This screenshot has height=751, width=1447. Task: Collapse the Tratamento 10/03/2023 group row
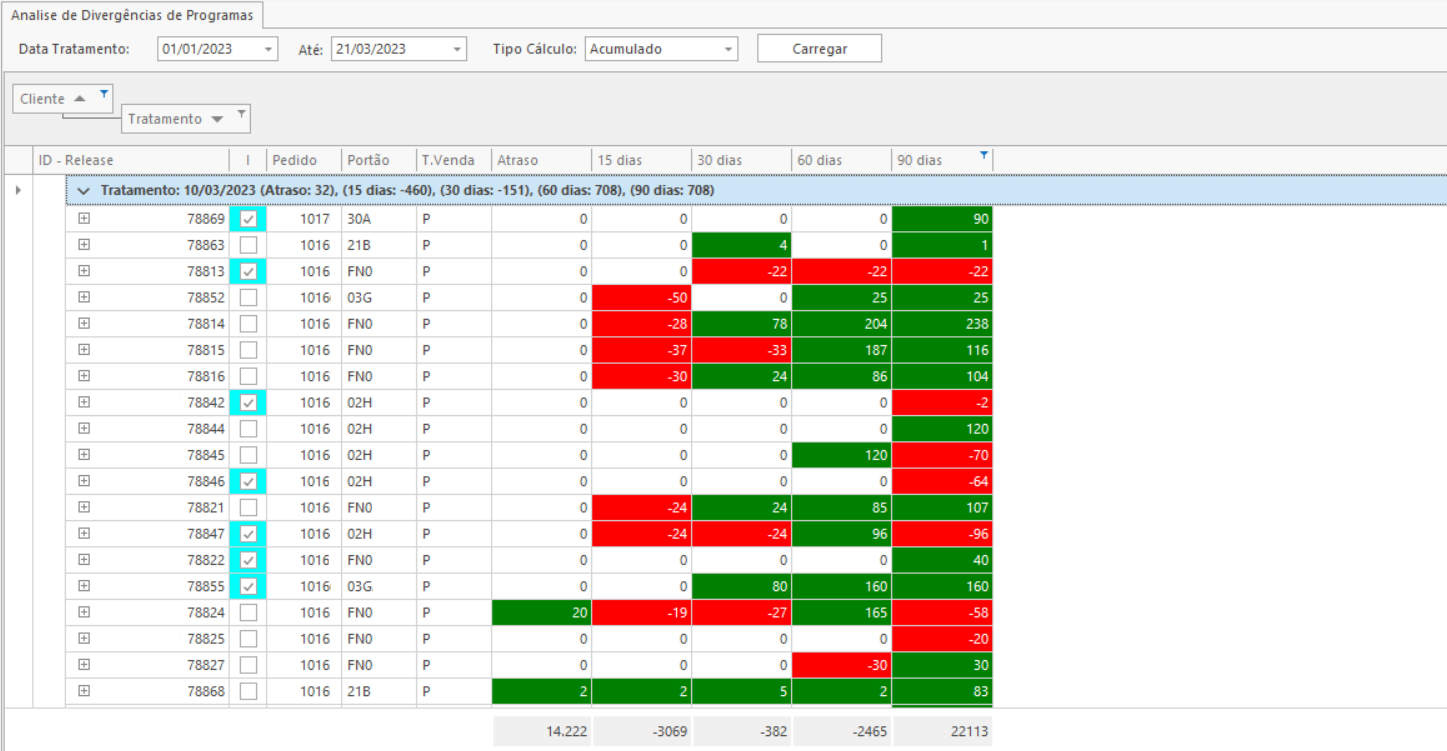tap(84, 190)
